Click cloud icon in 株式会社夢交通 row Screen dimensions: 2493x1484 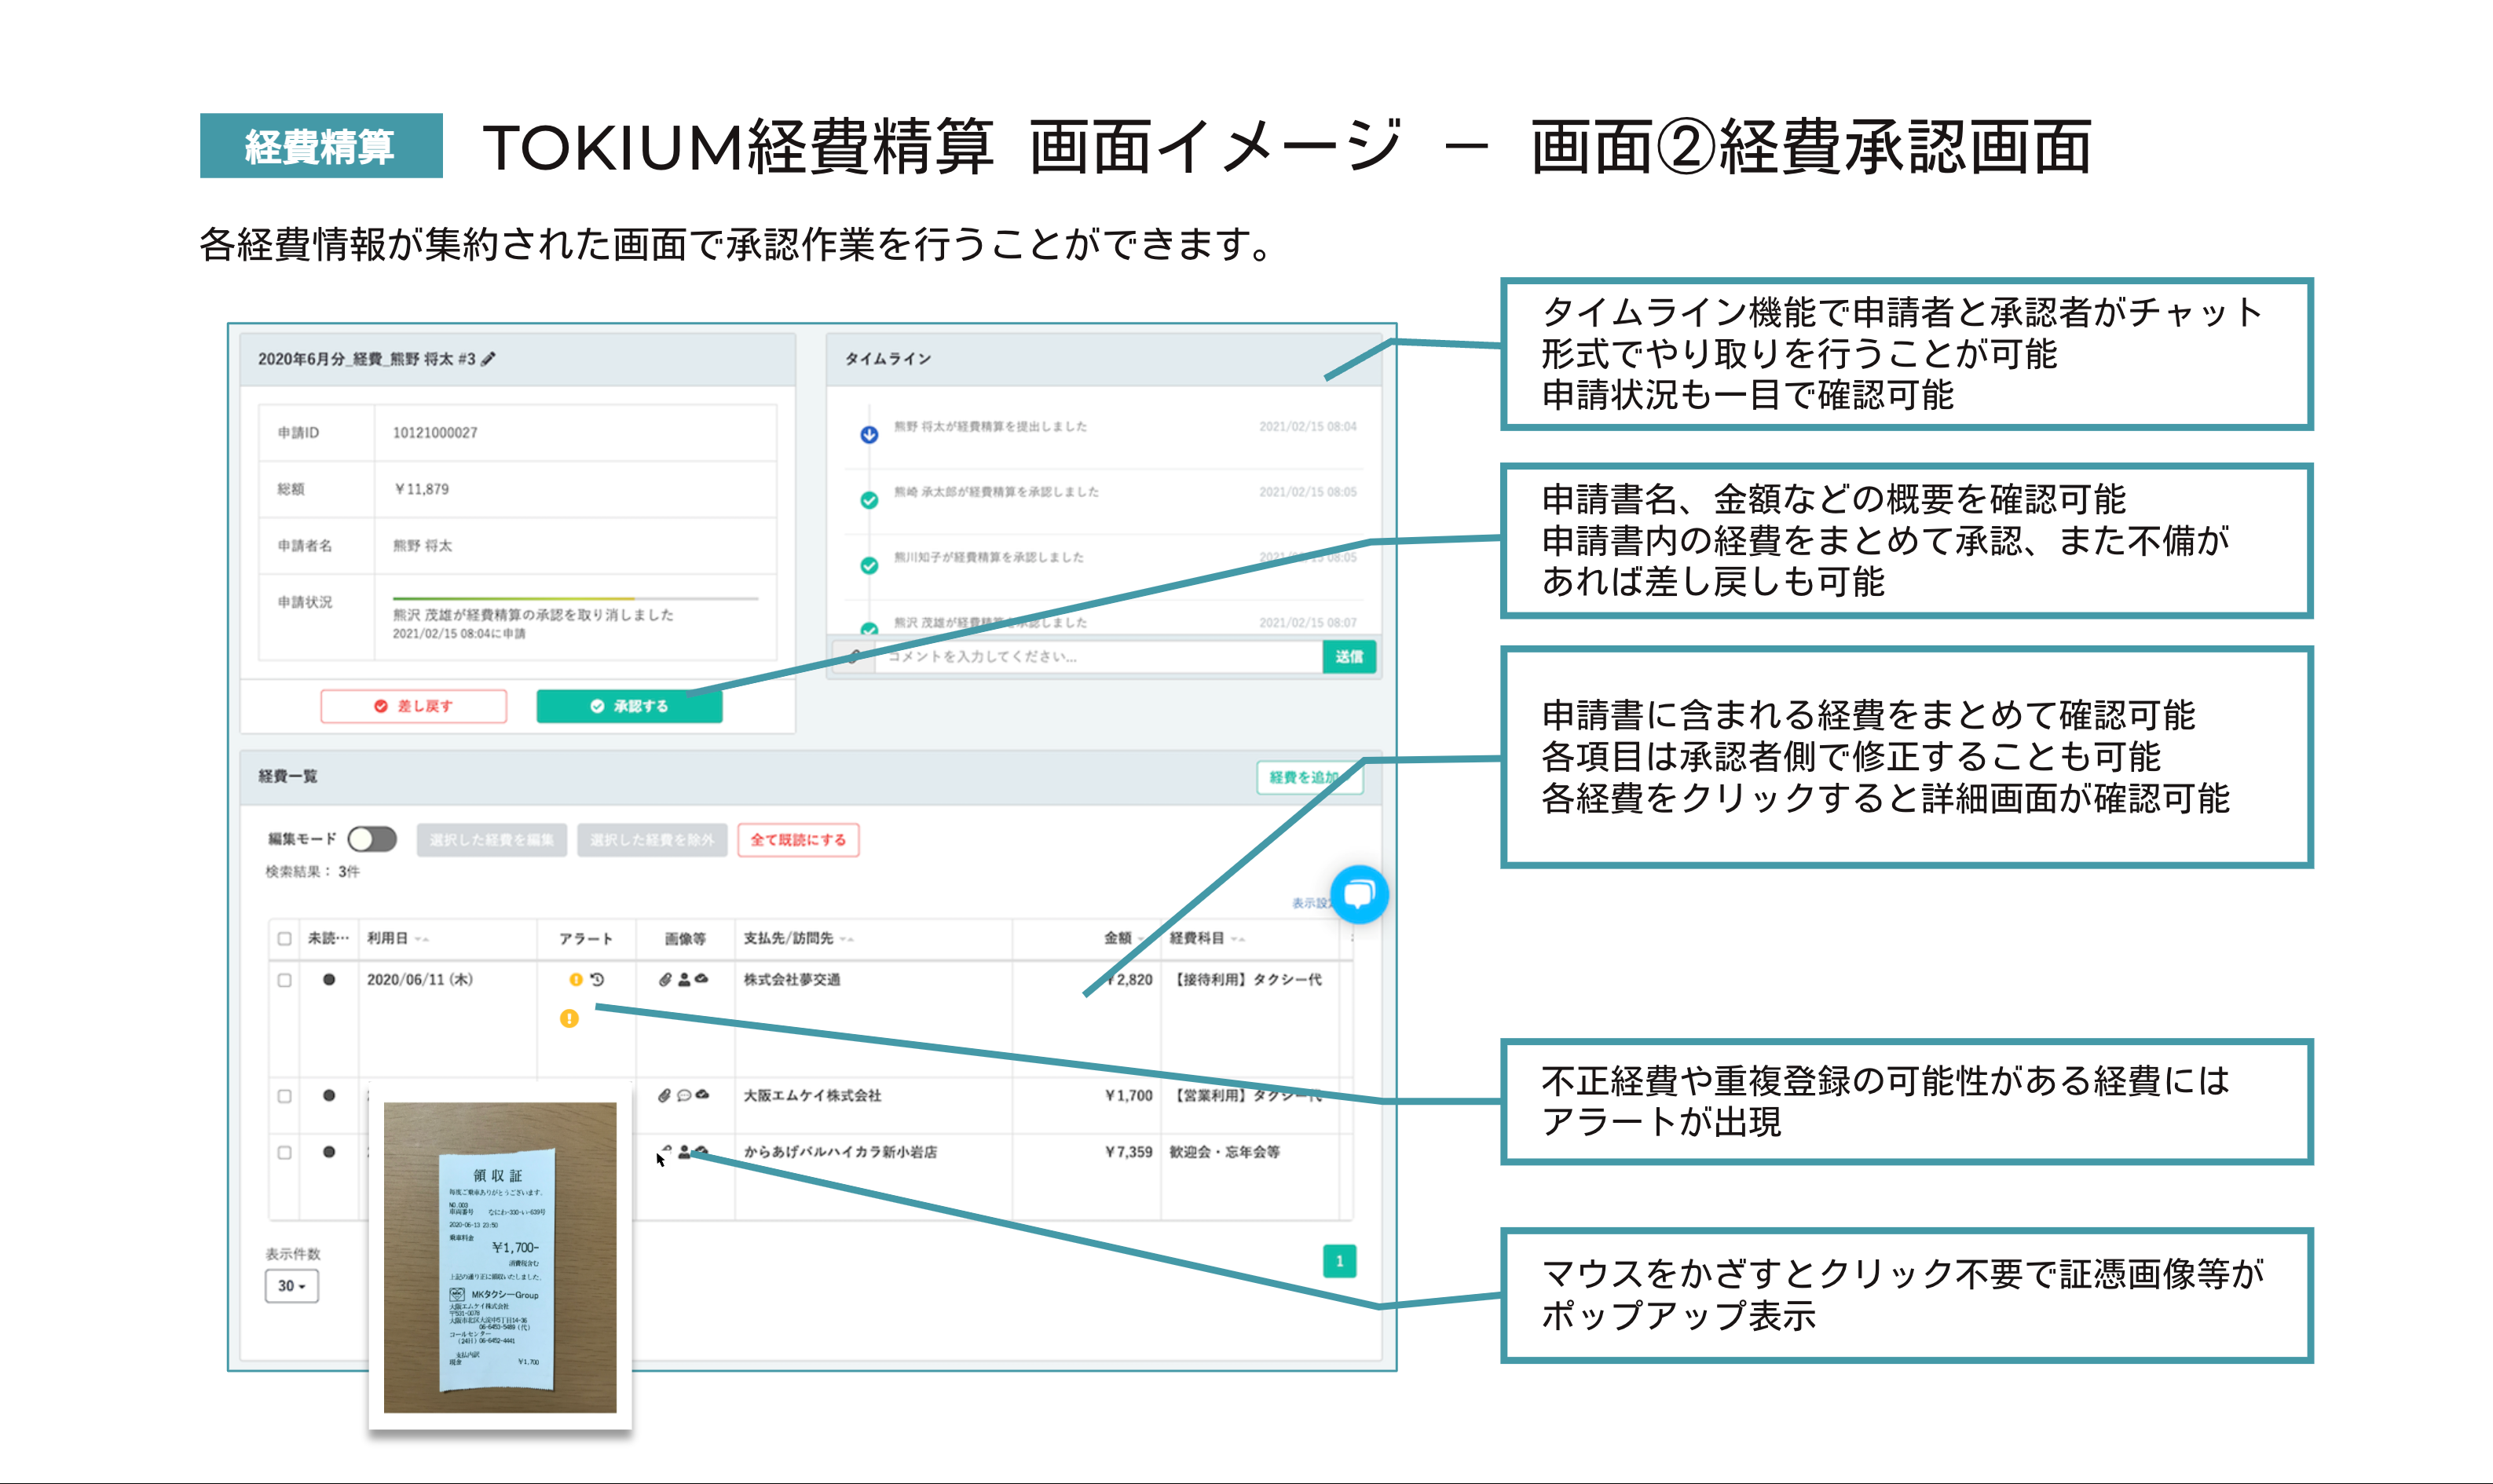(702, 979)
